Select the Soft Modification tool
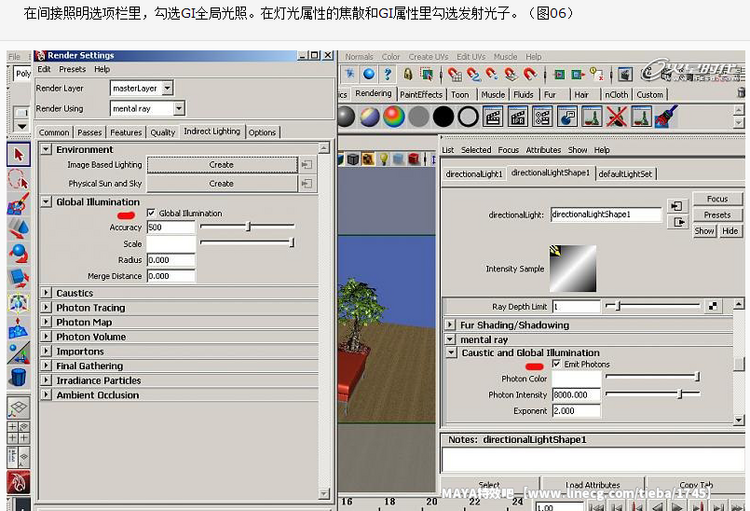 click(x=19, y=328)
